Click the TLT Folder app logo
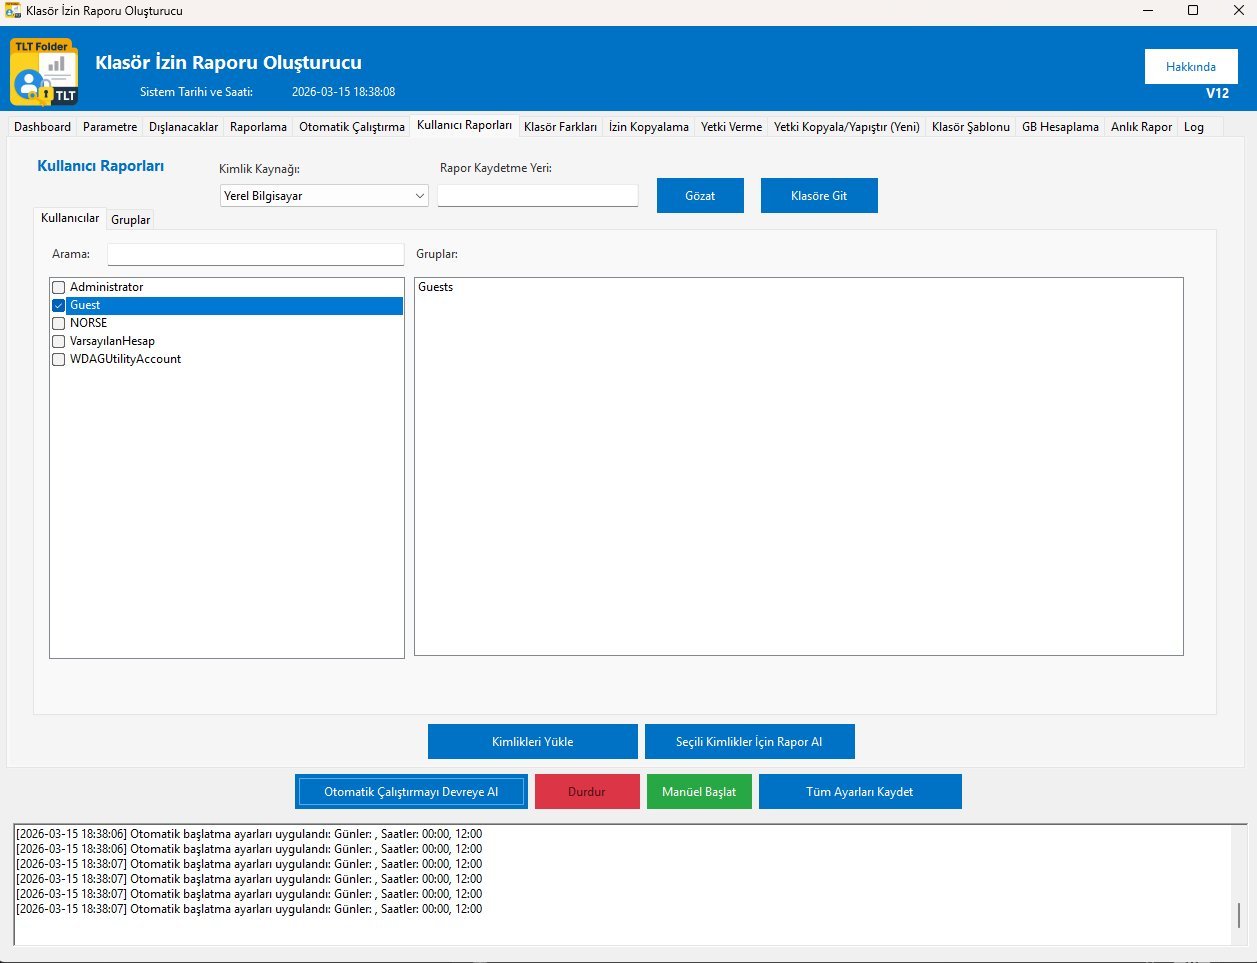The height and width of the screenshot is (963, 1257). pyautogui.click(x=44, y=72)
